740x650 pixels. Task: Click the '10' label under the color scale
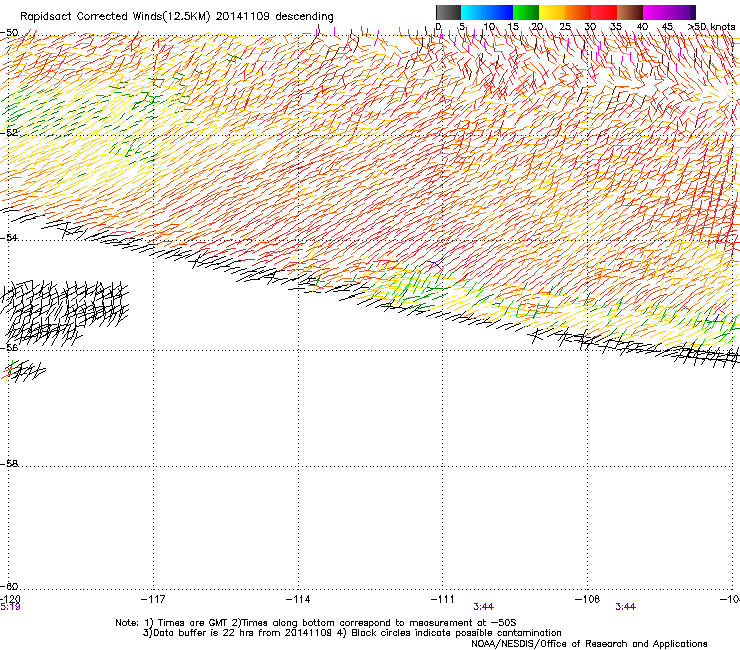click(489, 26)
